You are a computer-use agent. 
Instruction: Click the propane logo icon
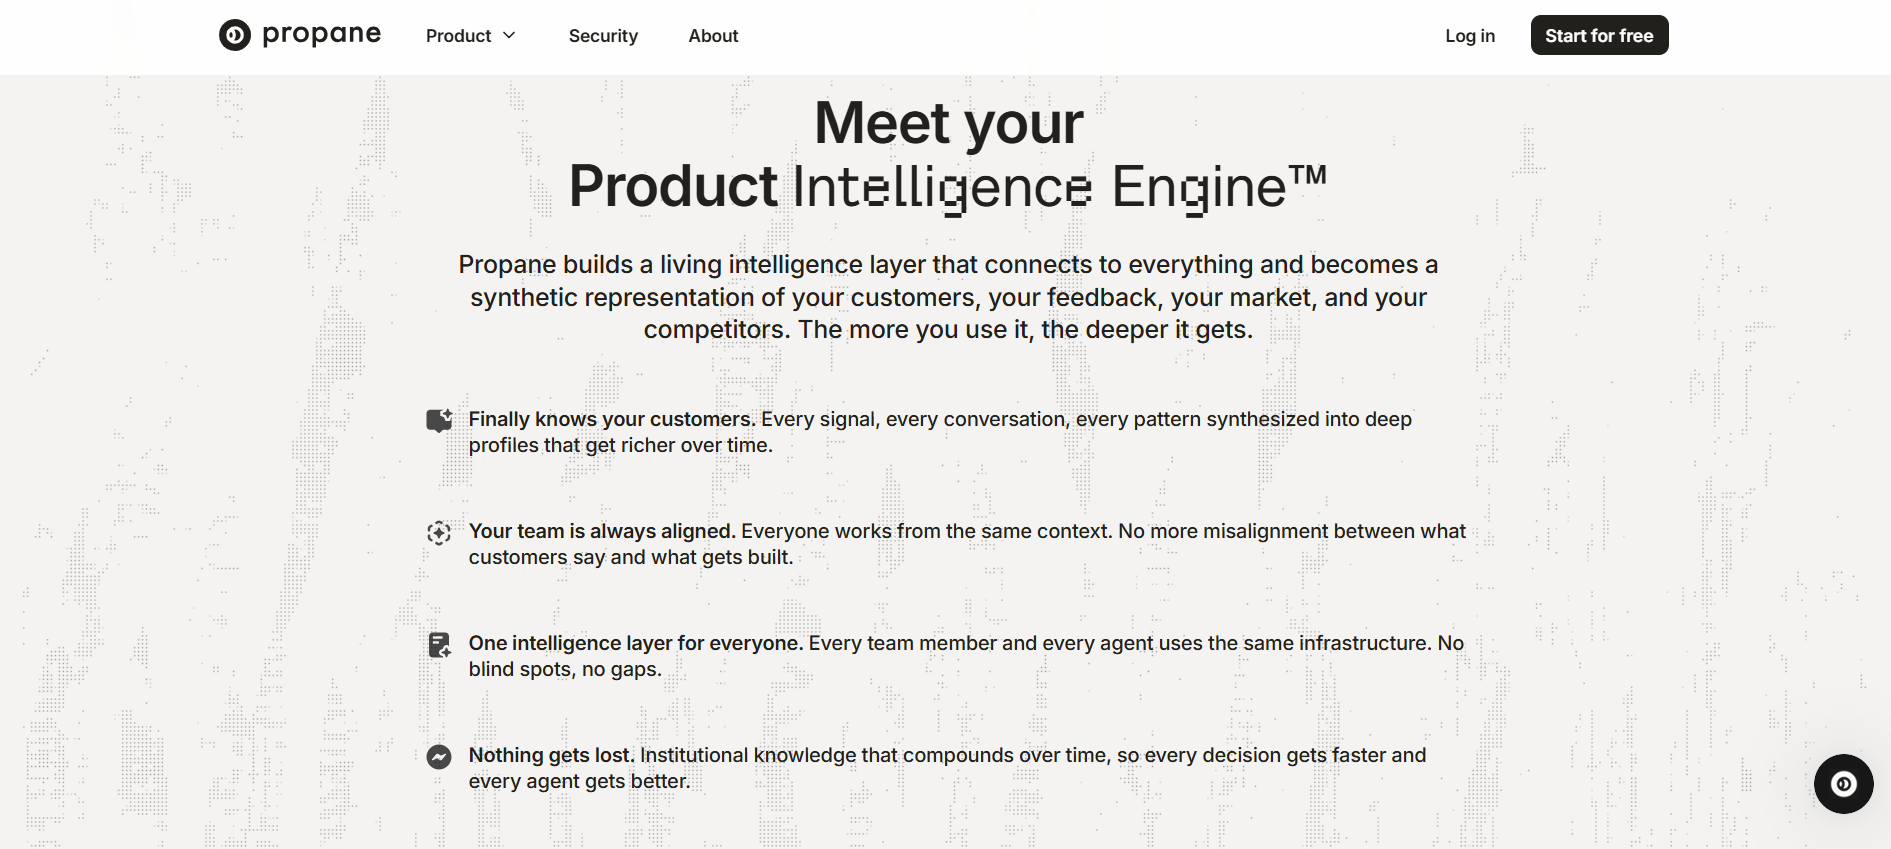(x=235, y=35)
